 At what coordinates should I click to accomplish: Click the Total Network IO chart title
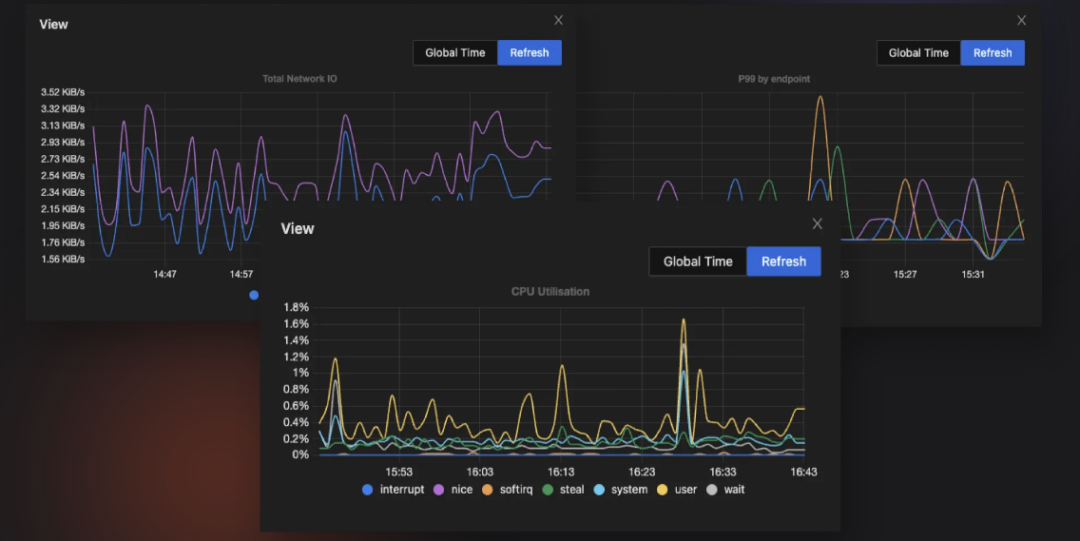pyautogui.click(x=299, y=78)
